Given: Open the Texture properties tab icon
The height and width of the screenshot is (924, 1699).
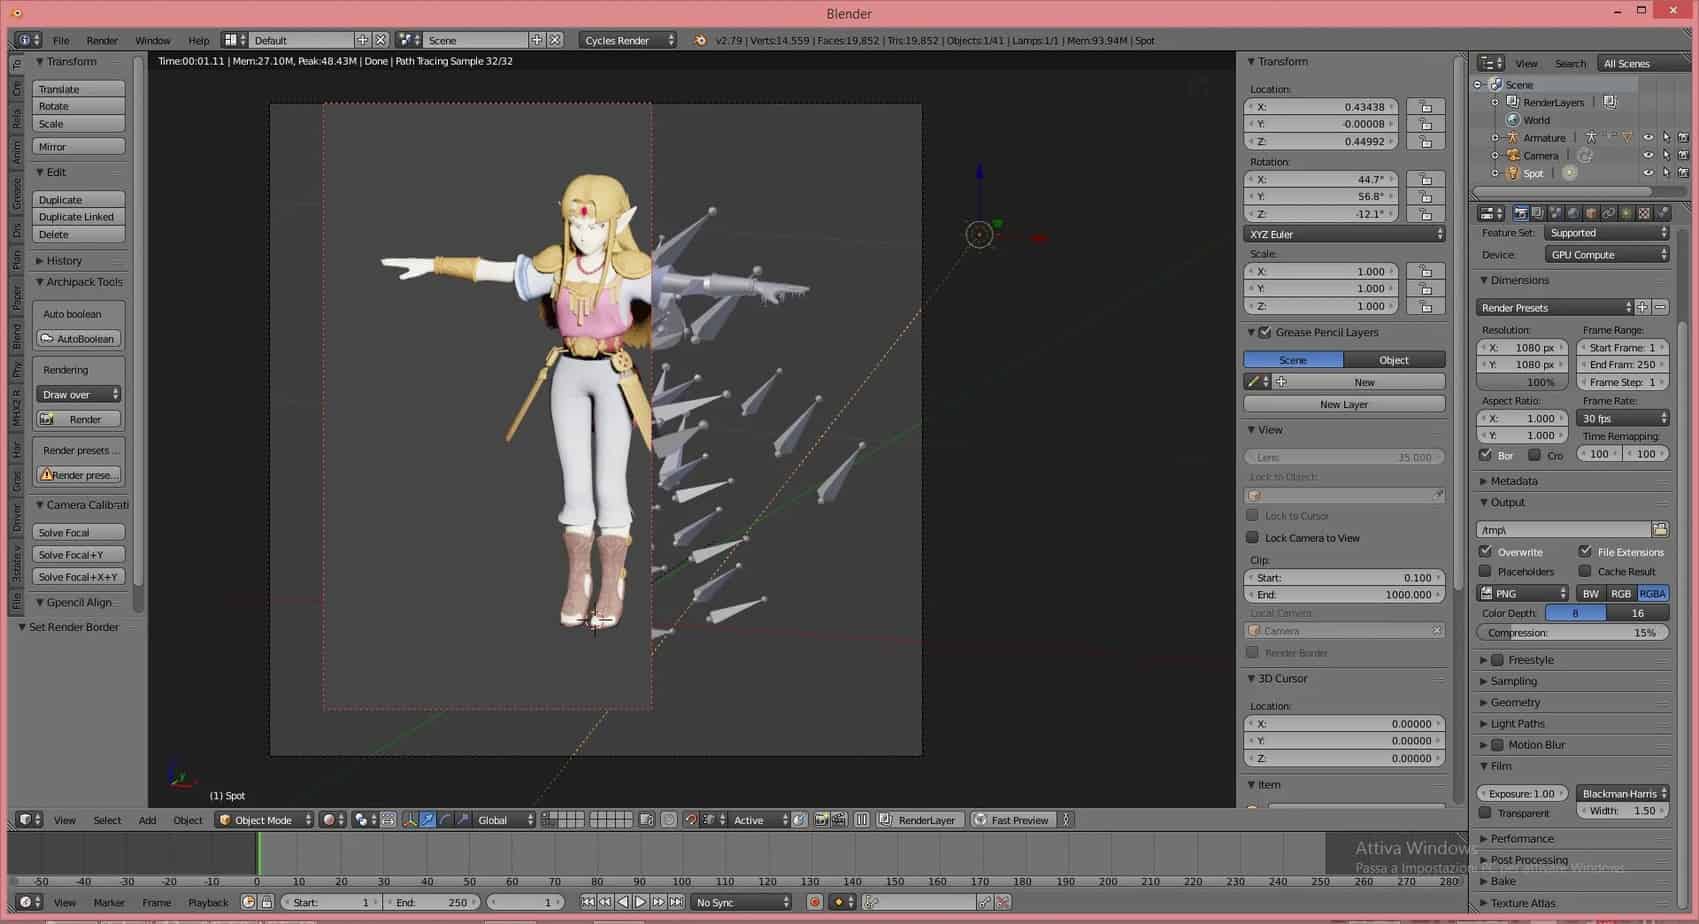Looking at the screenshot, I should click(1644, 213).
